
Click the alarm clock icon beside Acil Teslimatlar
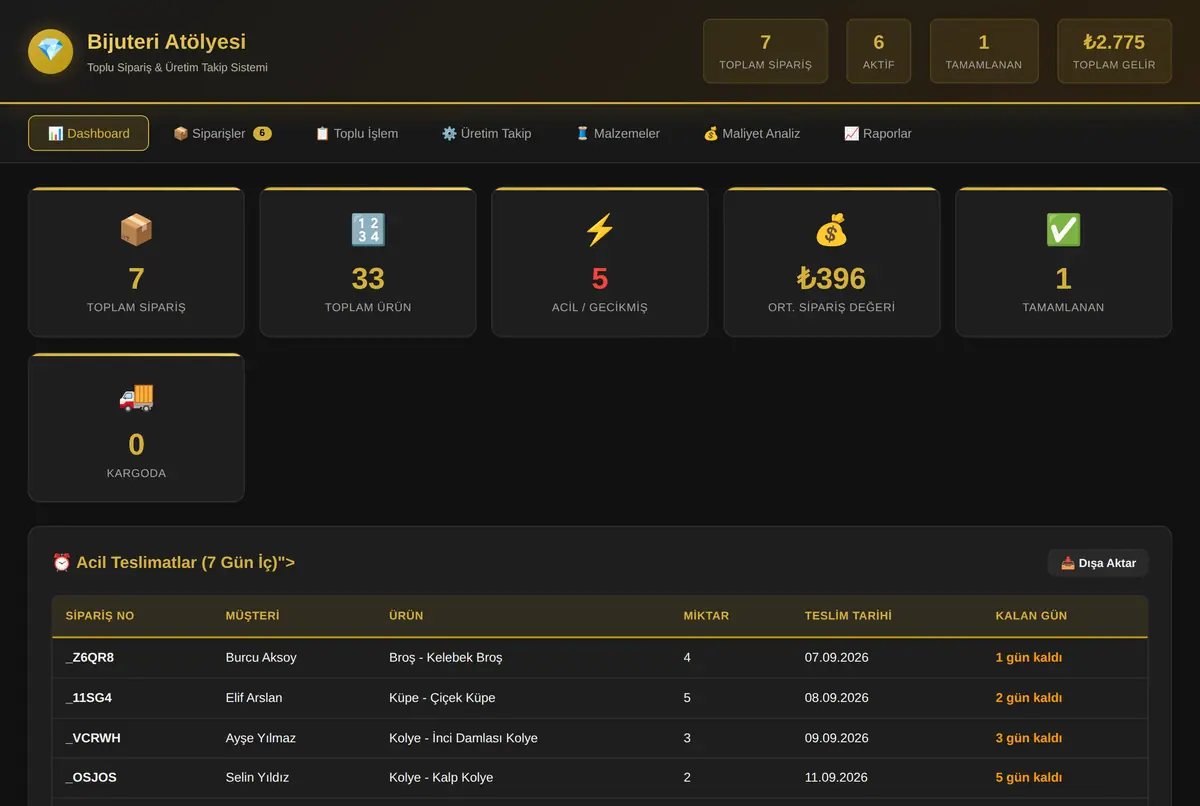pos(62,563)
